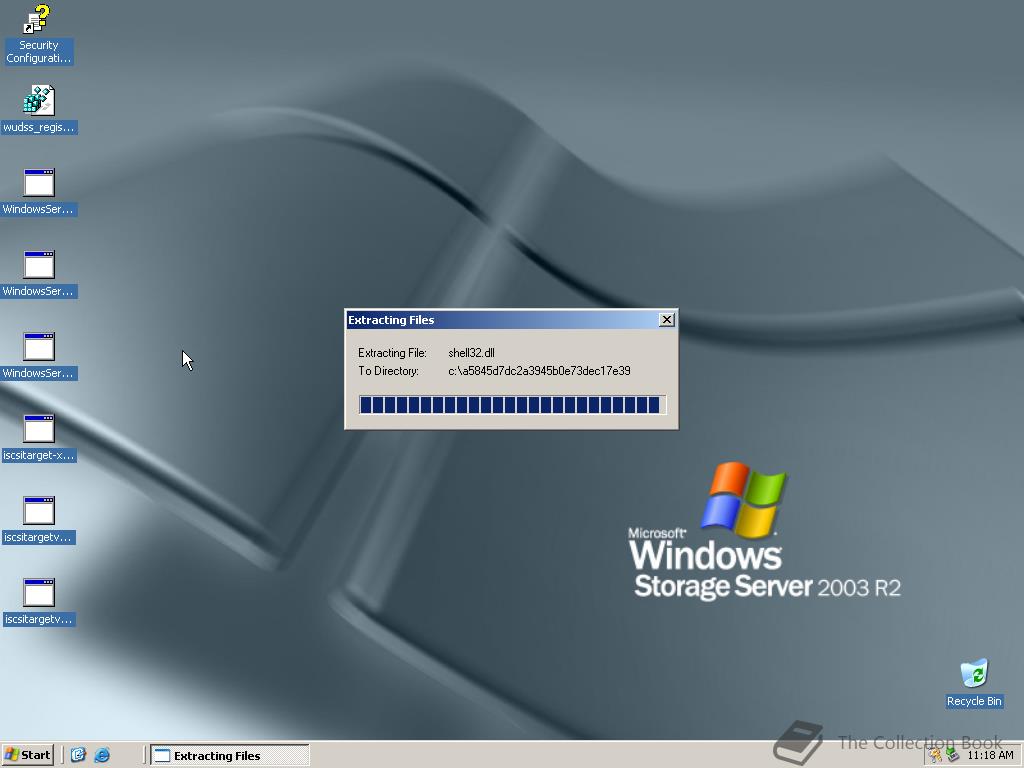Click the Extracting Files taskbar button

pos(230,756)
